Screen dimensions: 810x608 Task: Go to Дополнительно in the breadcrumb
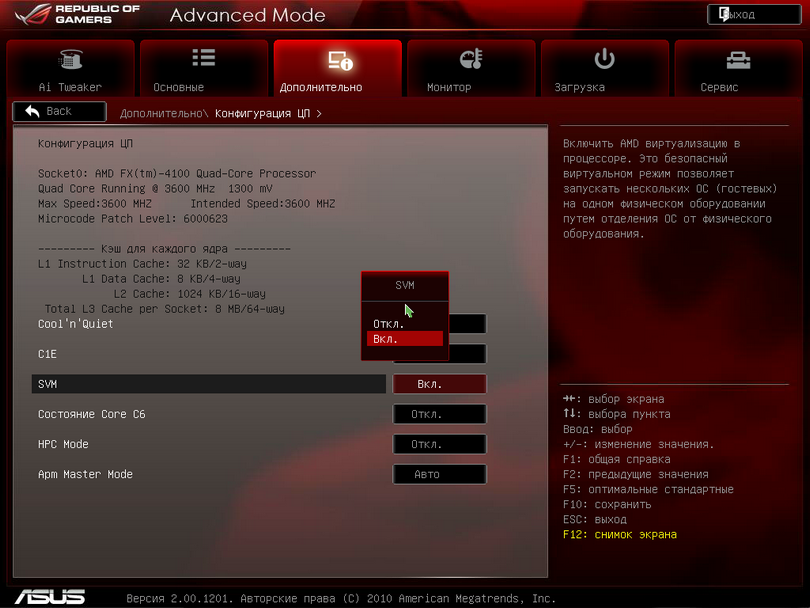[x=163, y=113]
